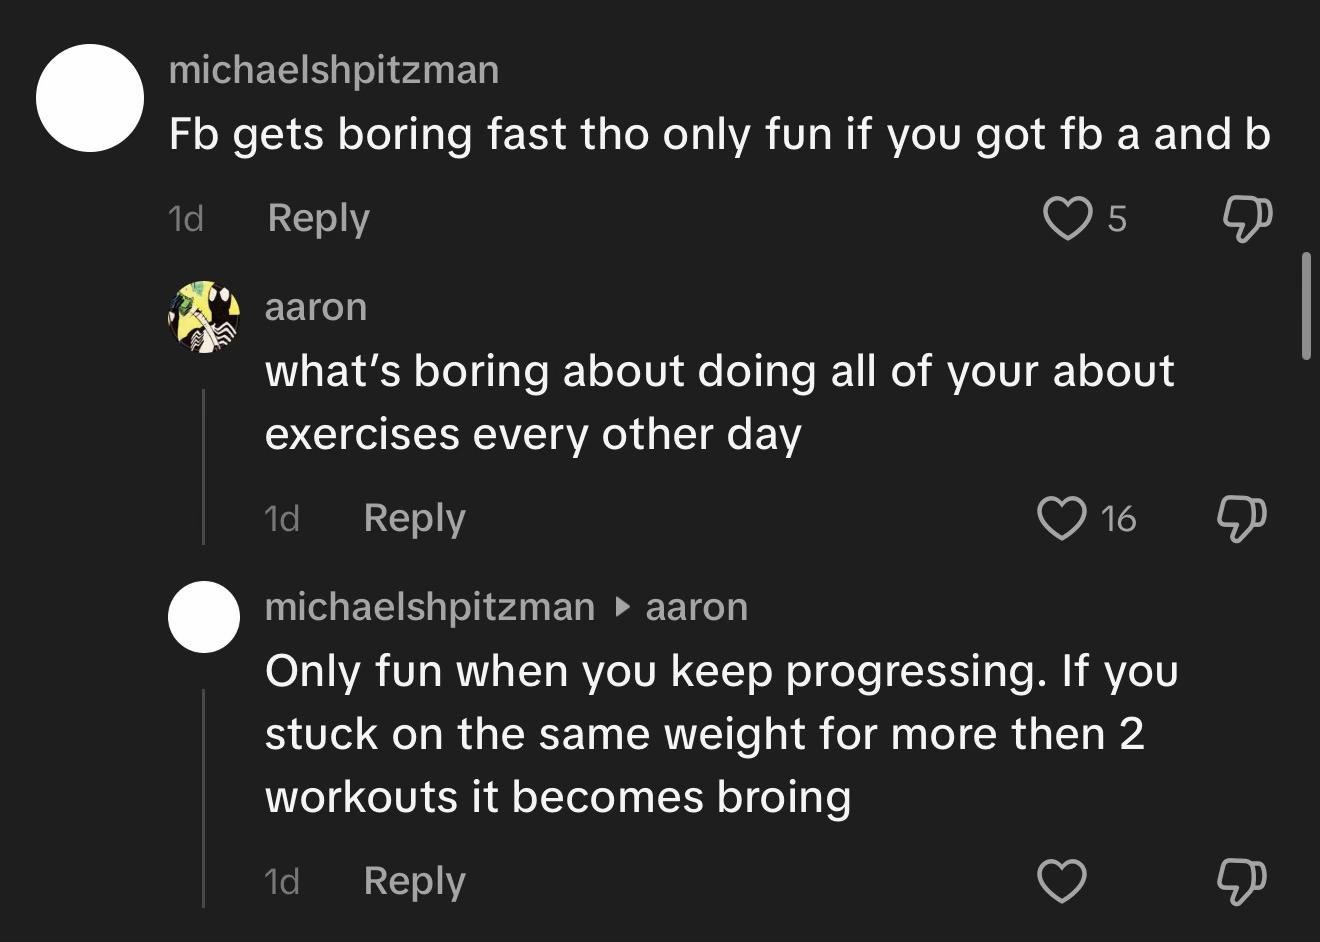This screenshot has width=1320, height=942.
Task: Click the comments scrollbar thumb
Action: coord(1305,306)
